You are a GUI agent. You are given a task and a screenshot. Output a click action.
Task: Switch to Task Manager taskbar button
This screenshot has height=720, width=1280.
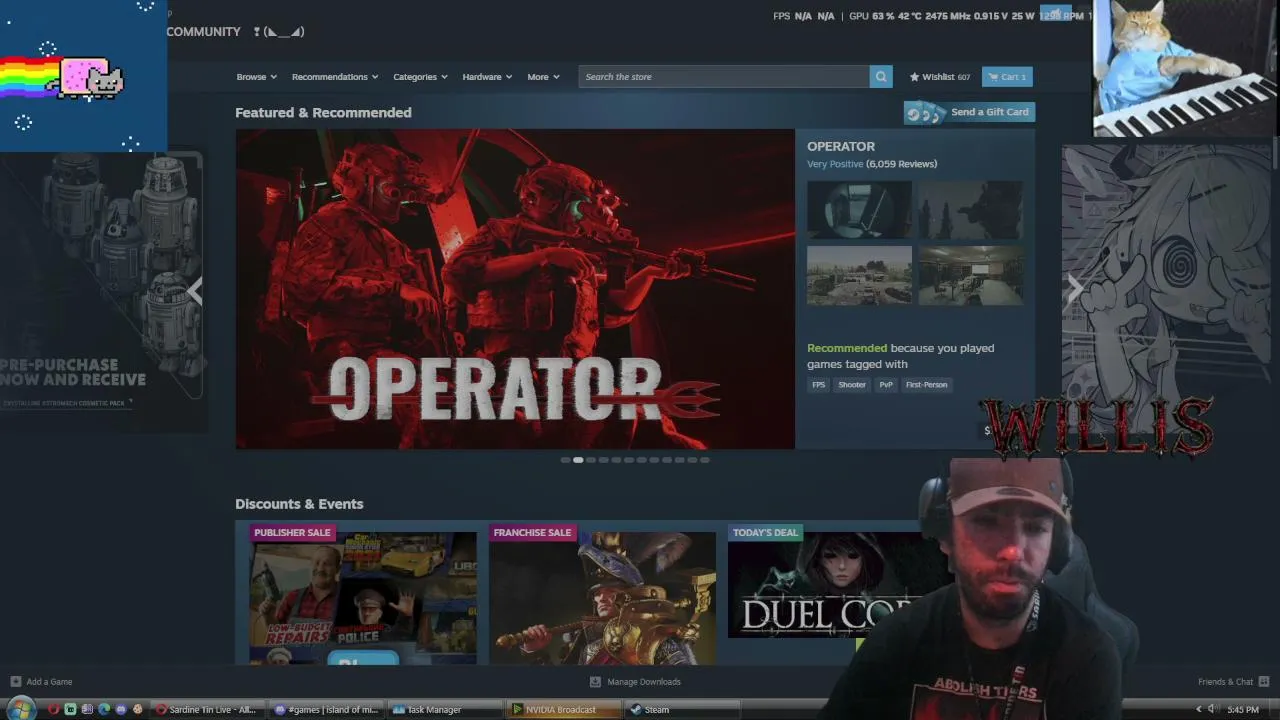[446, 710]
